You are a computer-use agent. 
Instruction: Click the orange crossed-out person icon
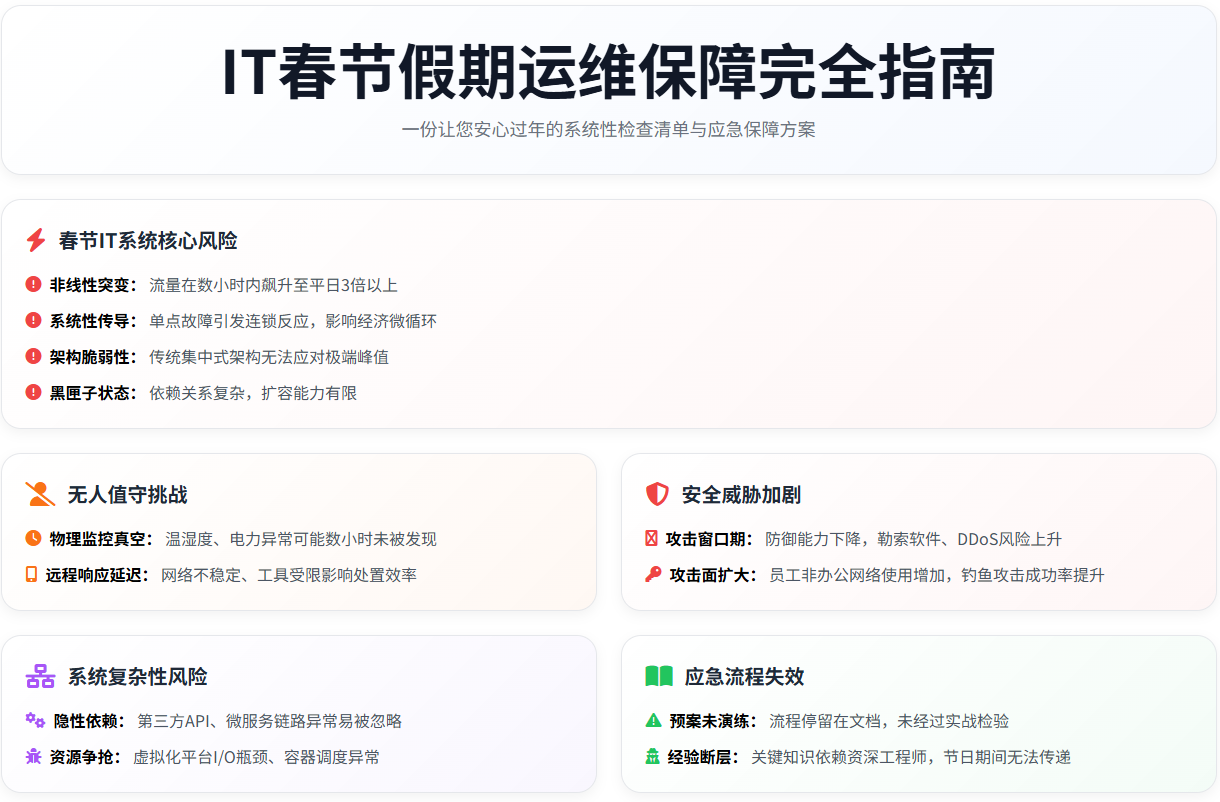pos(40,495)
